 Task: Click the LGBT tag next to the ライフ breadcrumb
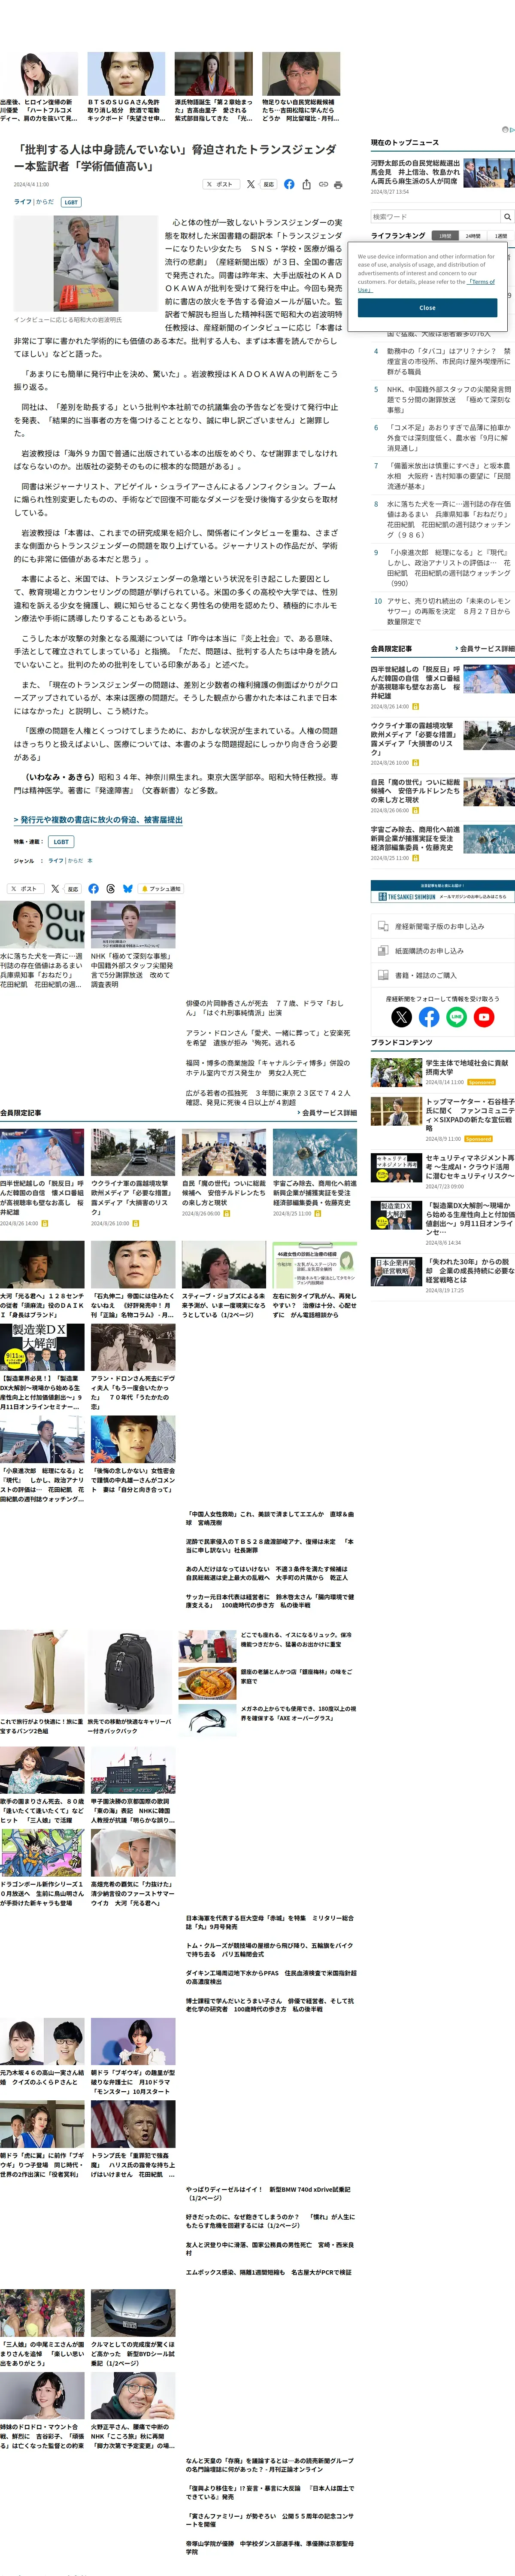71,202
